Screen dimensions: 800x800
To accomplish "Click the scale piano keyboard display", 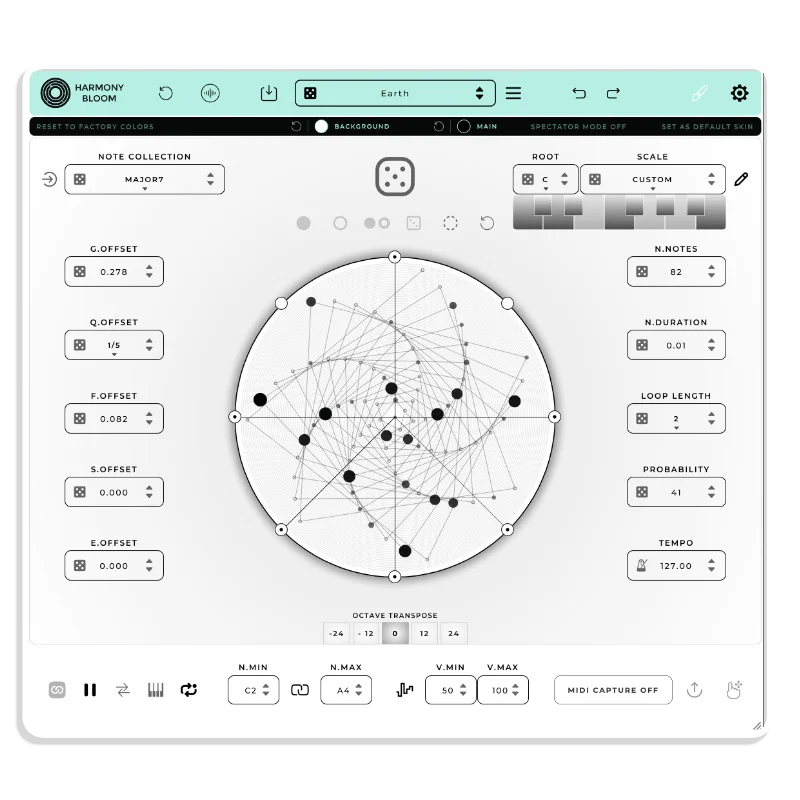I will 619,212.
